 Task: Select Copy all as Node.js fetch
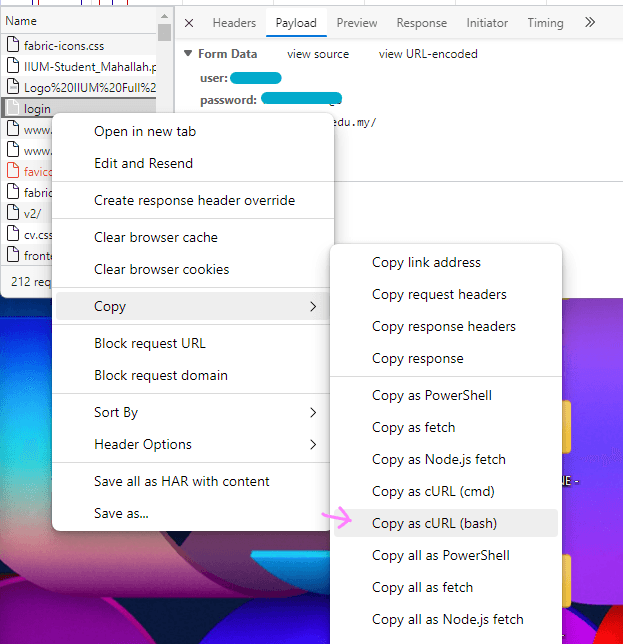click(x=446, y=620)
